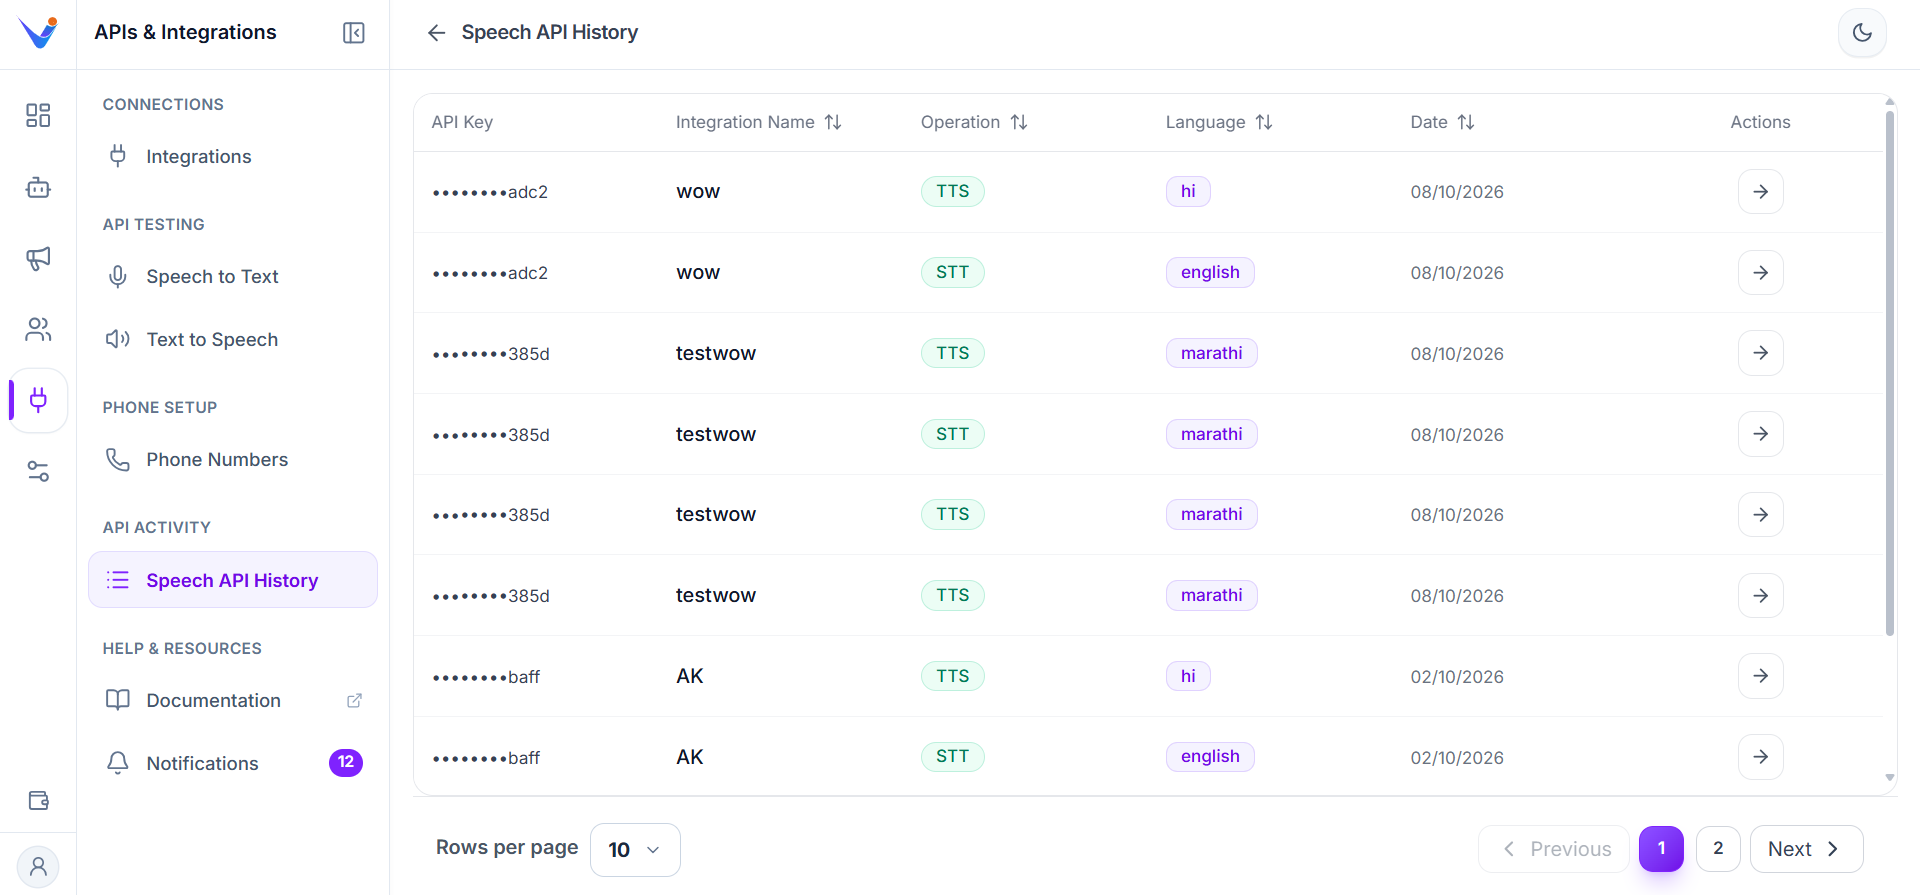Open the bot icon in the left rail
The image size is (1920, 895).
pyautogui.click(x=38, y=187)
